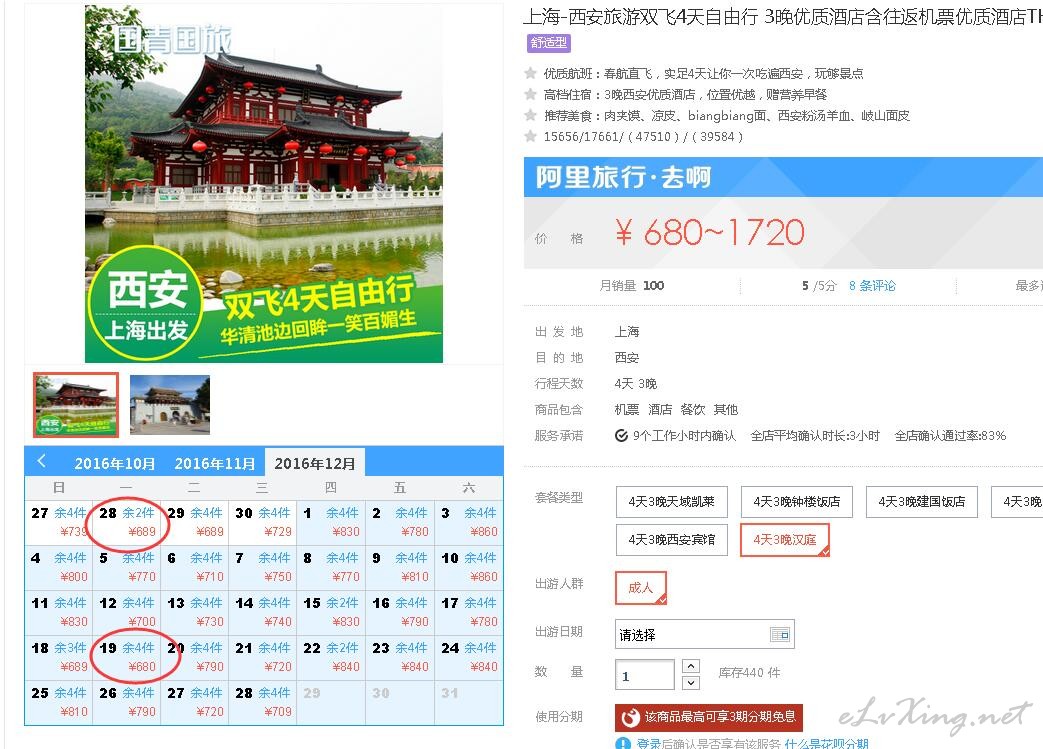Pick December 3 priced ¥860
This screenshot has height=749, width=1043.
pyautogui.click(x=469, y=522)
